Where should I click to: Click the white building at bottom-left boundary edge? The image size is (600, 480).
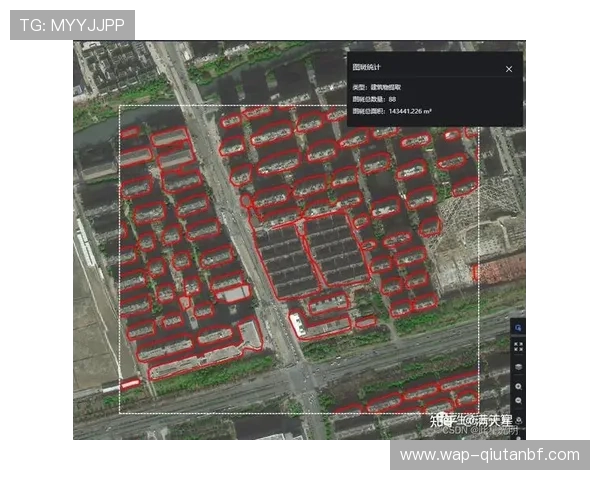coord(130,383)
